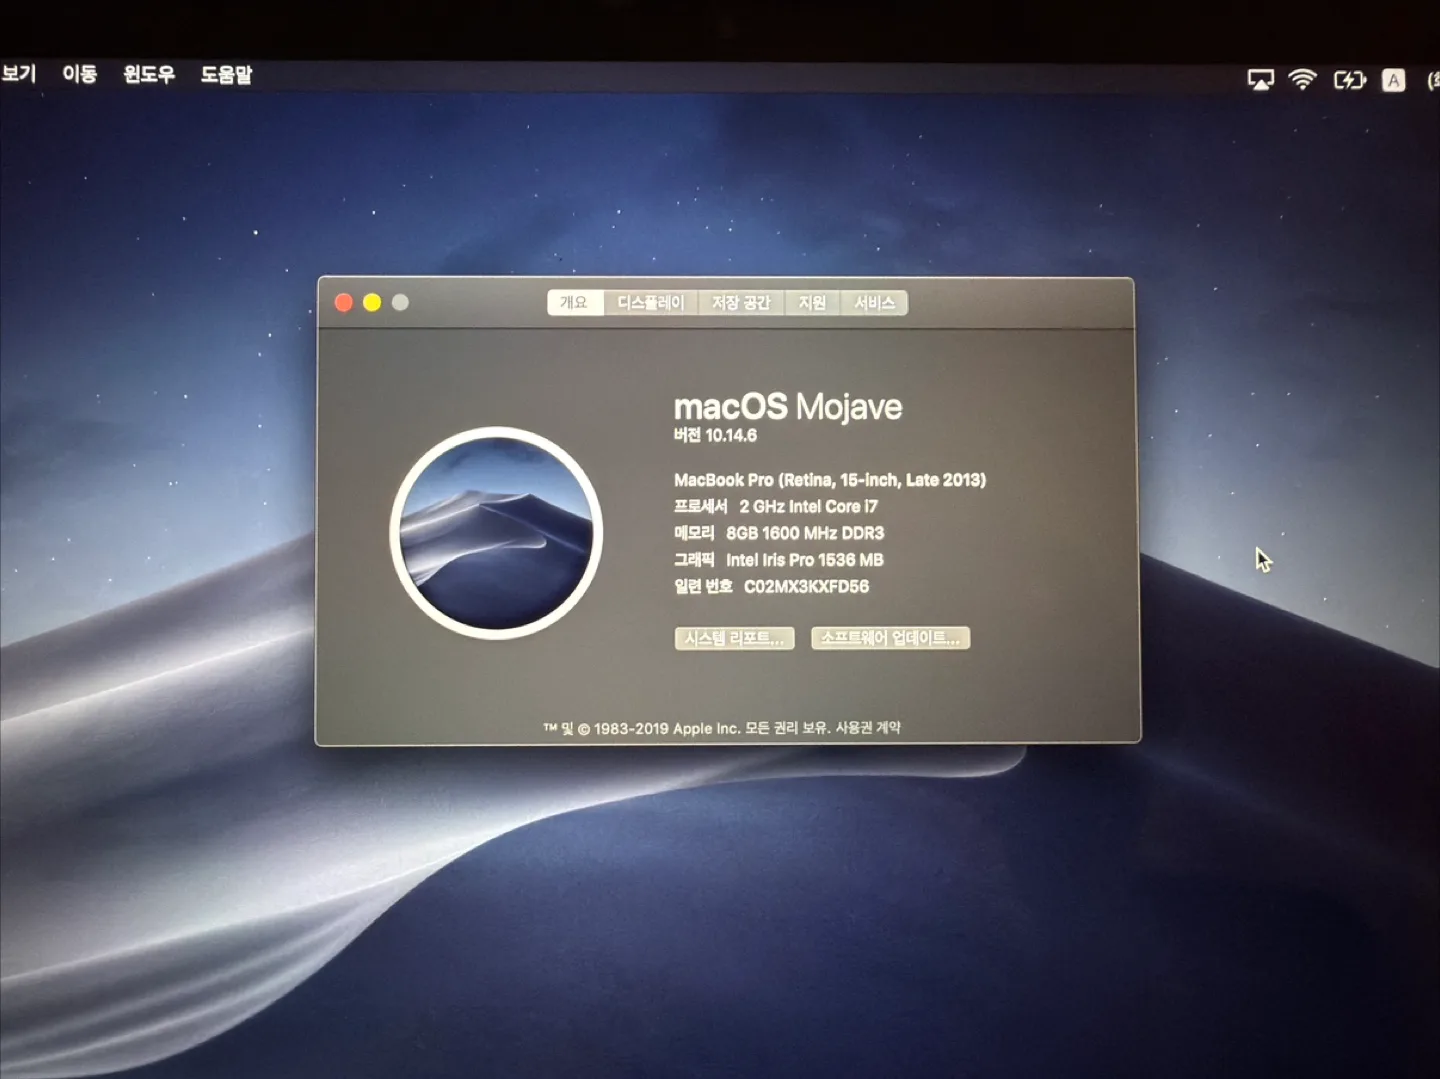The image size is (1440, 1079).
Task: Open the 도움말 menu
Action: point(226,75)
